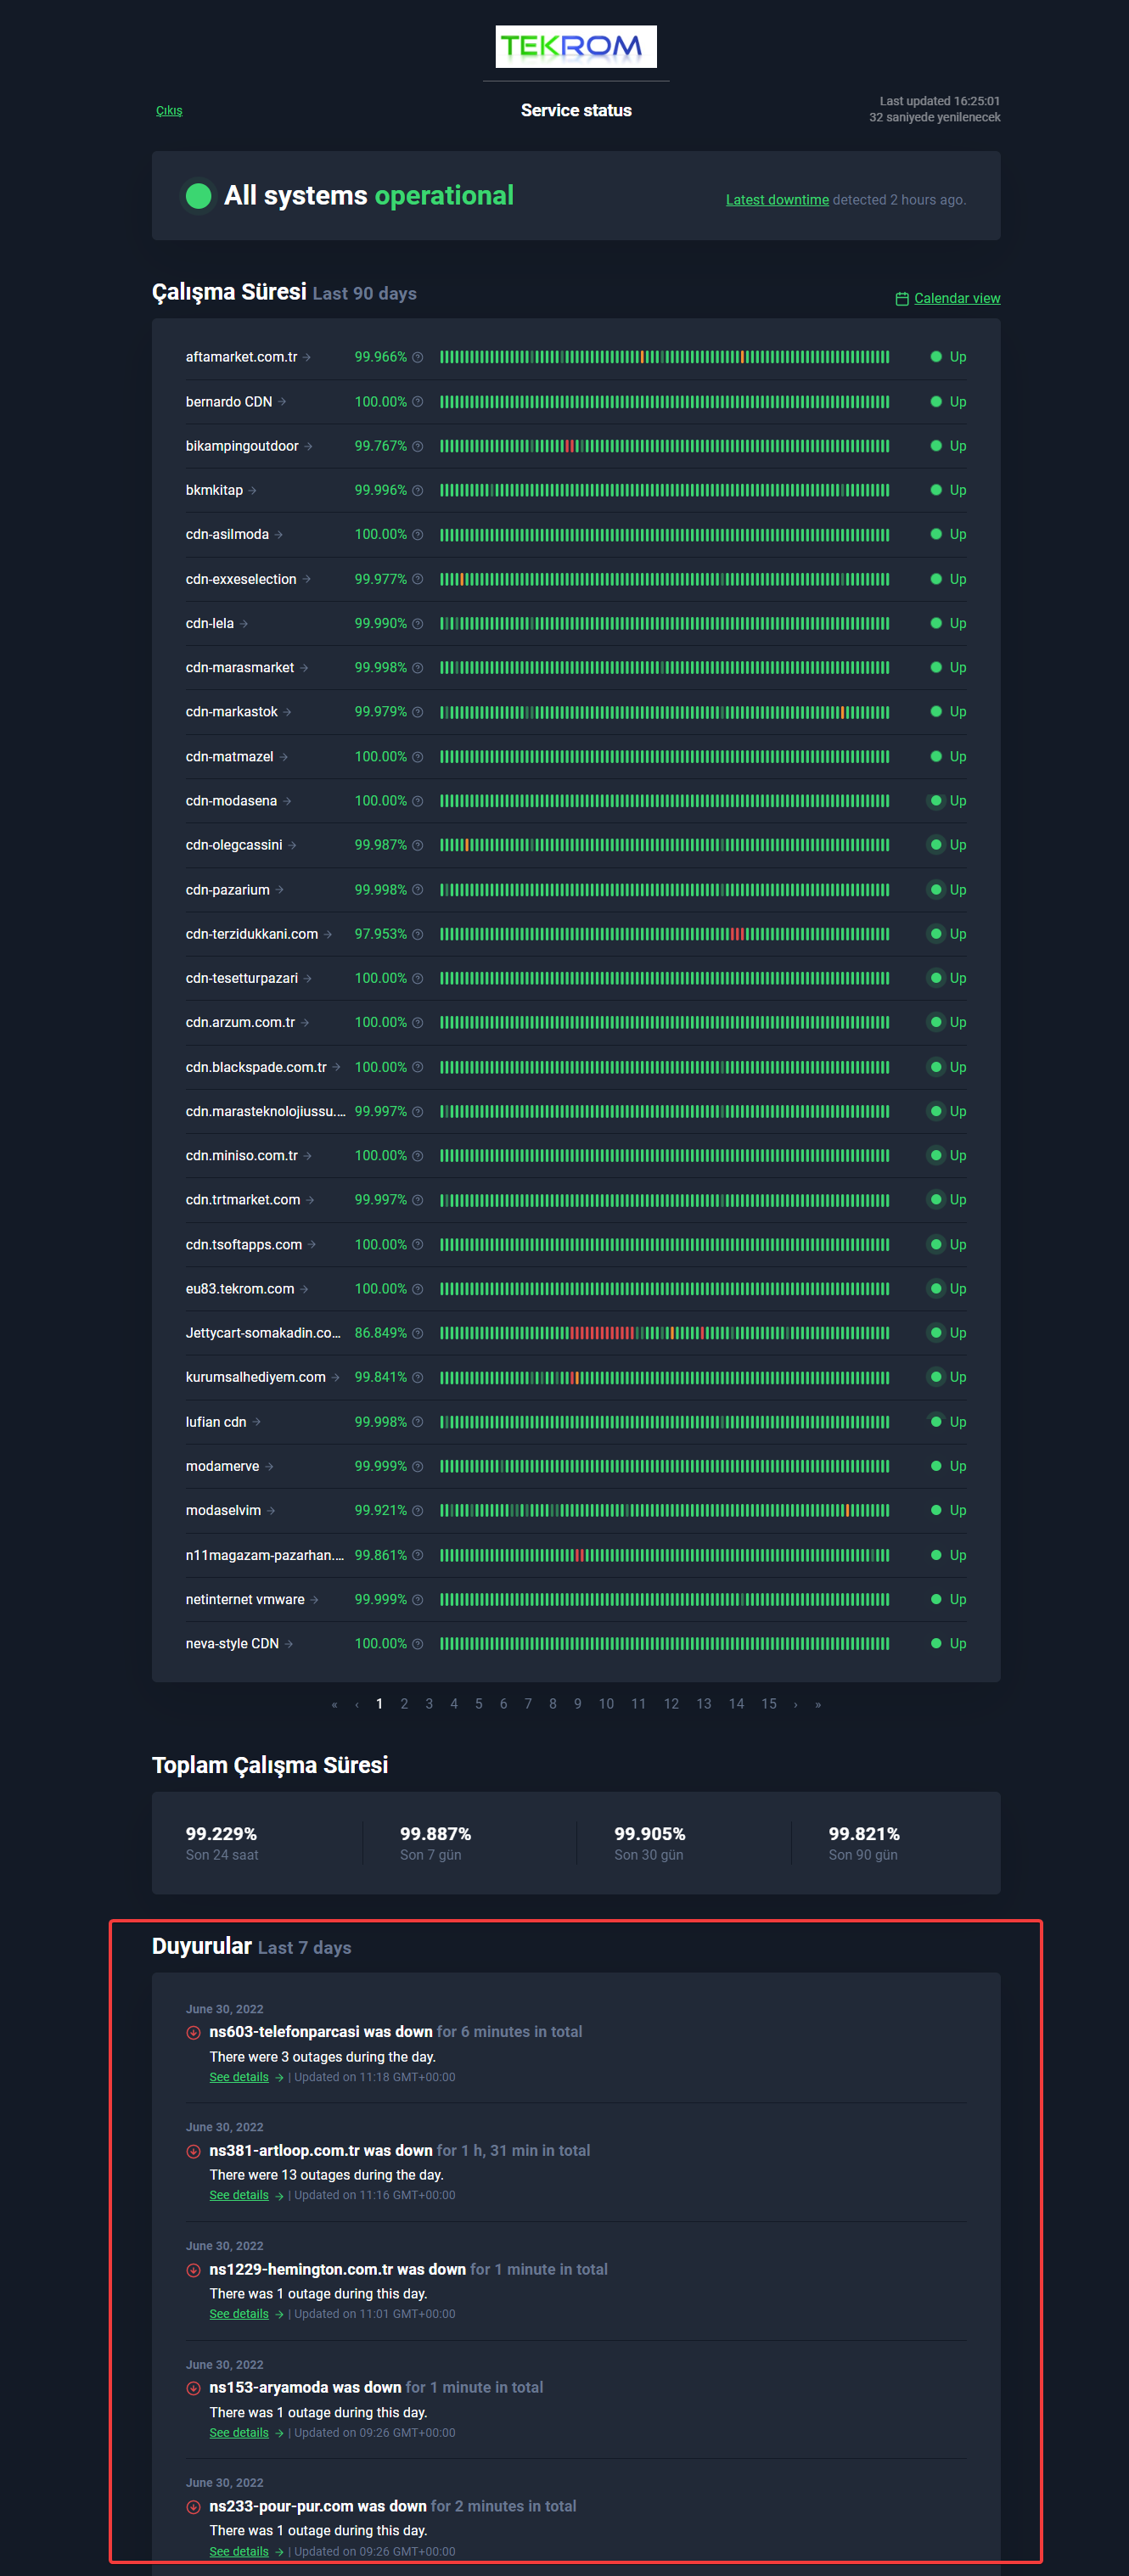Open the Latest downtime link
This screenshot has width=1129, height=2576.
point(777,200)
